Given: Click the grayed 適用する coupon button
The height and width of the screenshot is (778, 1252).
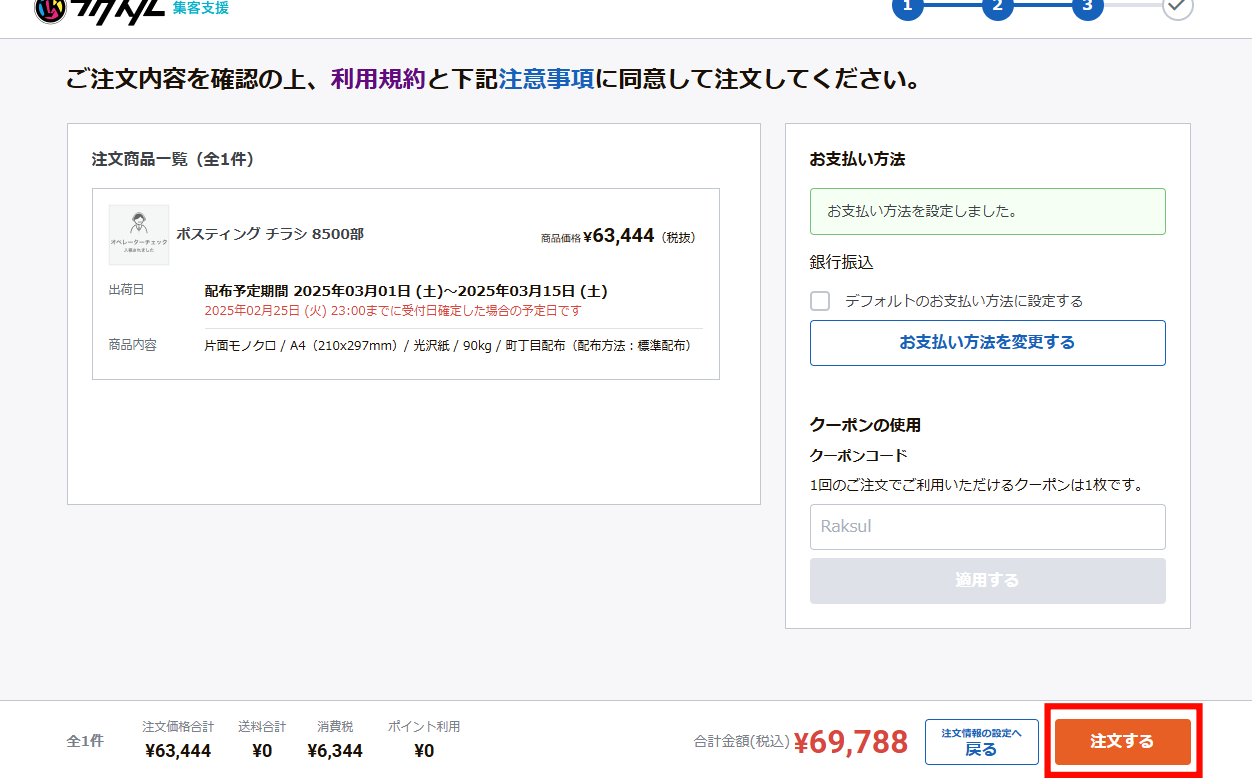Looking at the screenshot, I should pyautogui.click(x=987, y=580).
